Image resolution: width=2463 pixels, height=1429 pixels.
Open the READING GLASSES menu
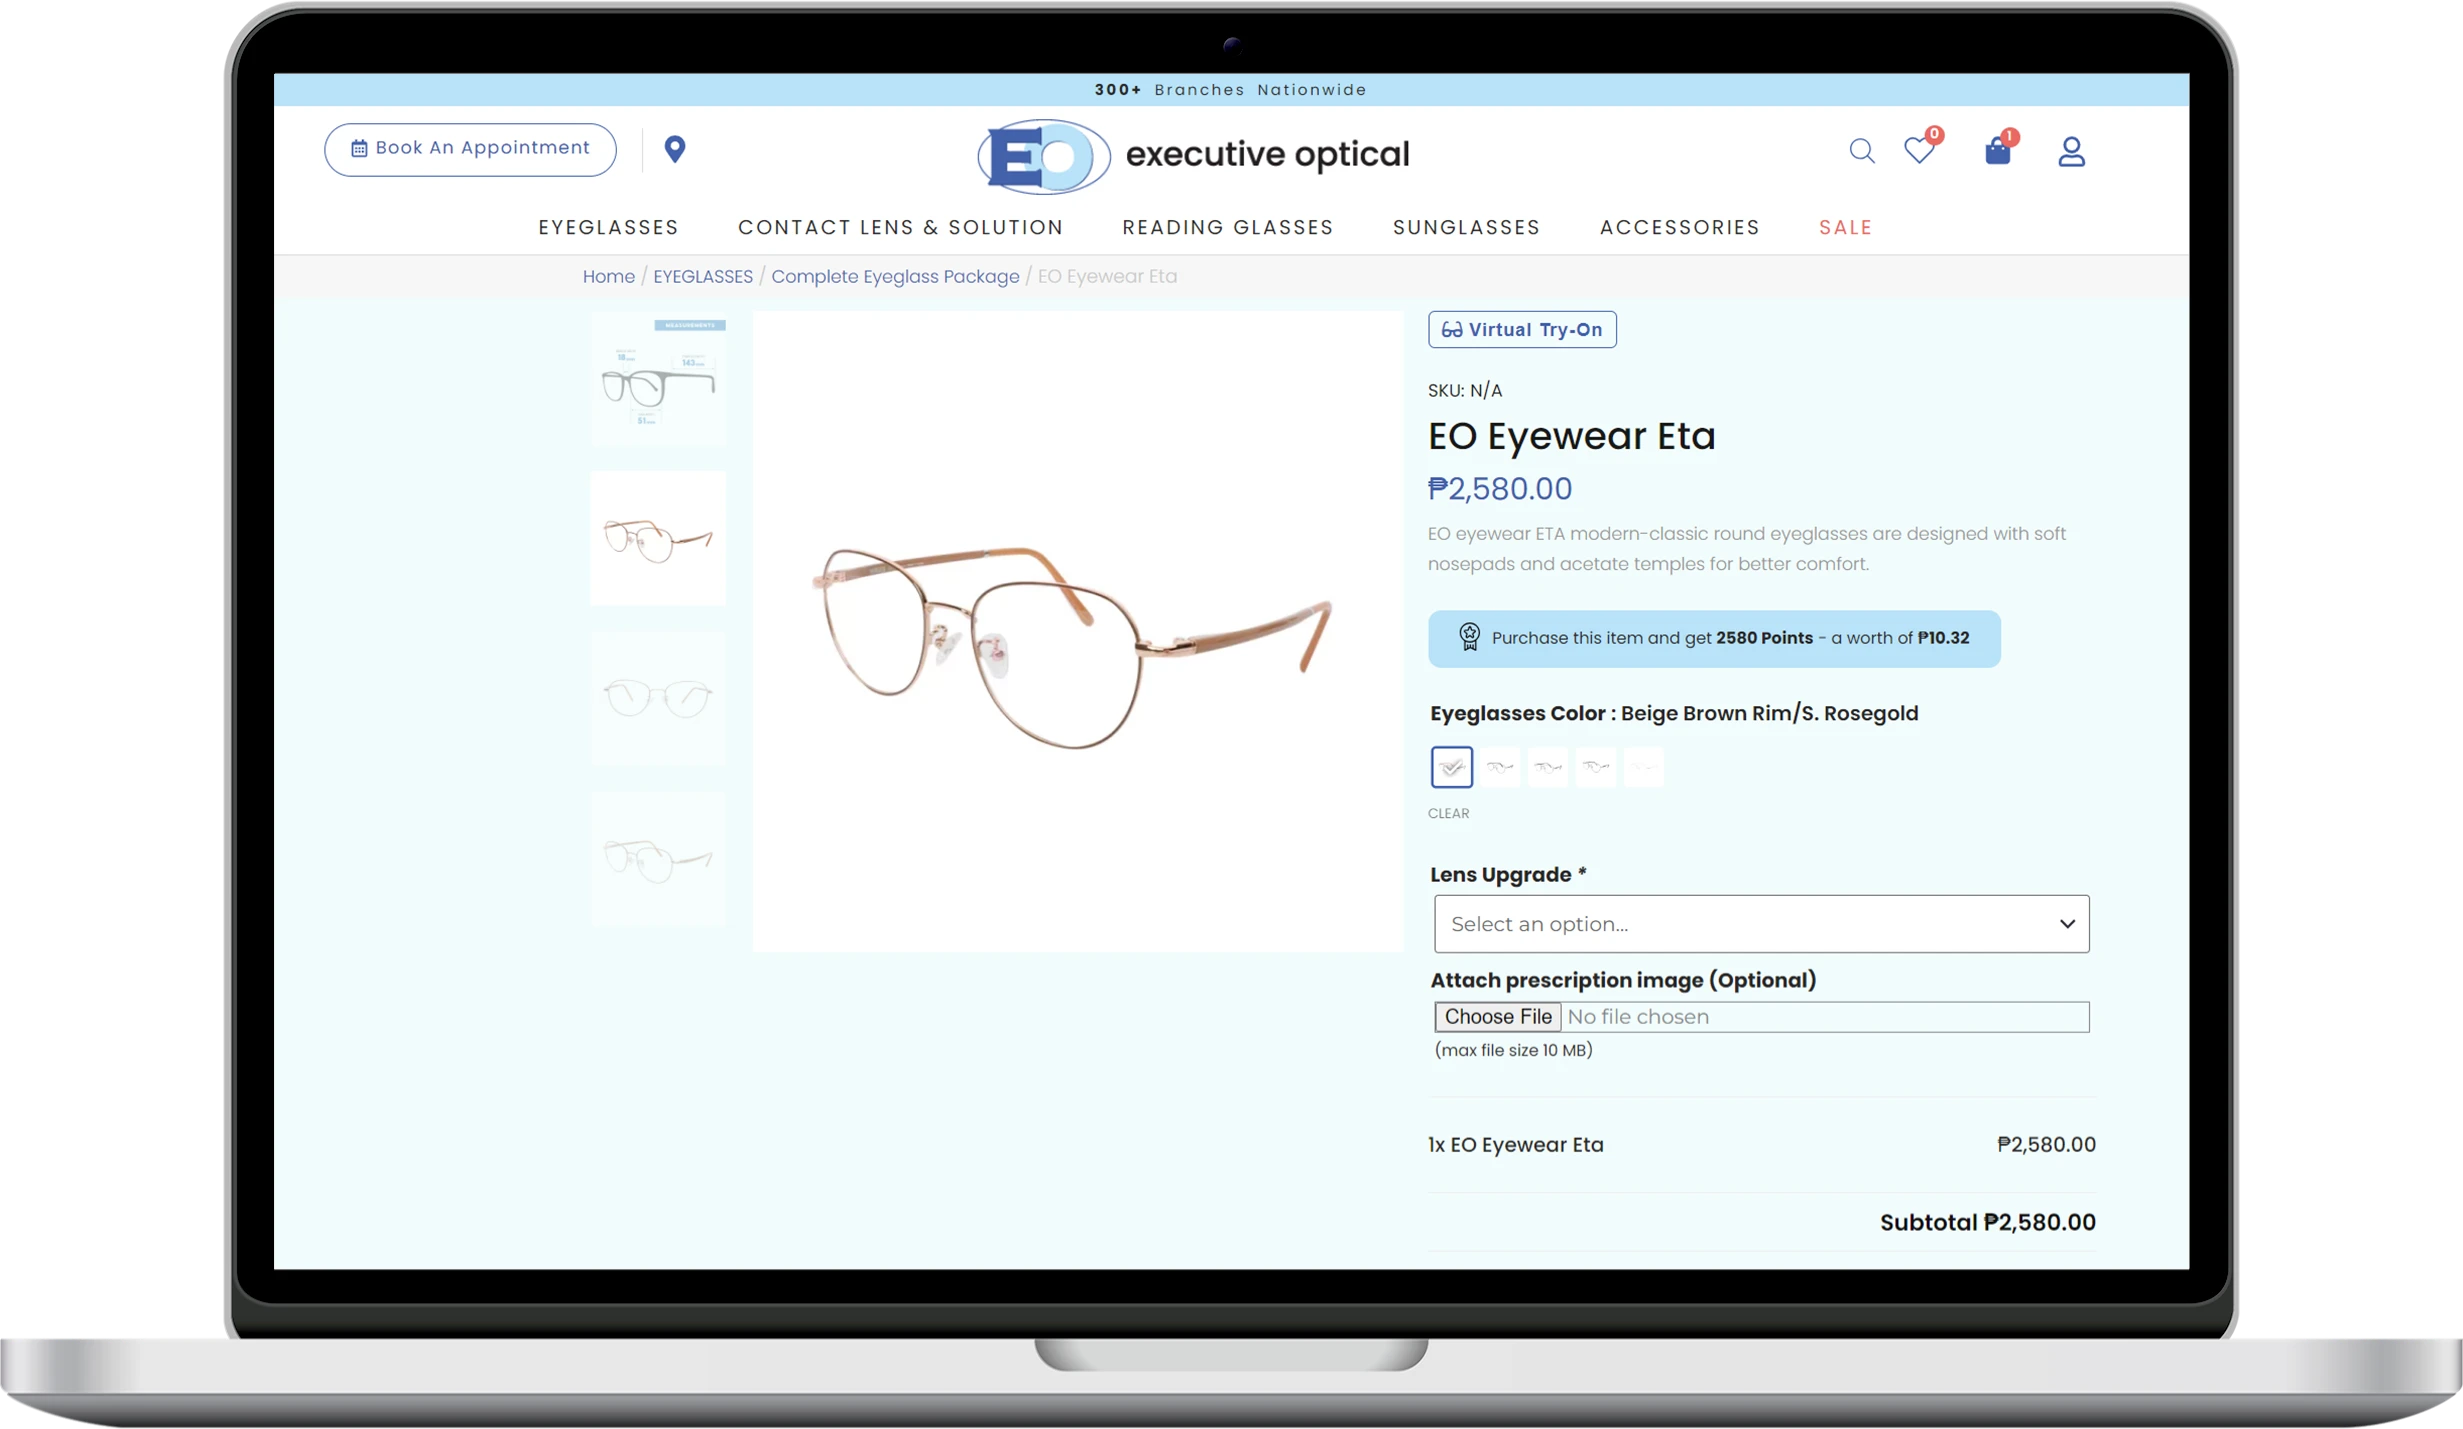point(1227,227)
